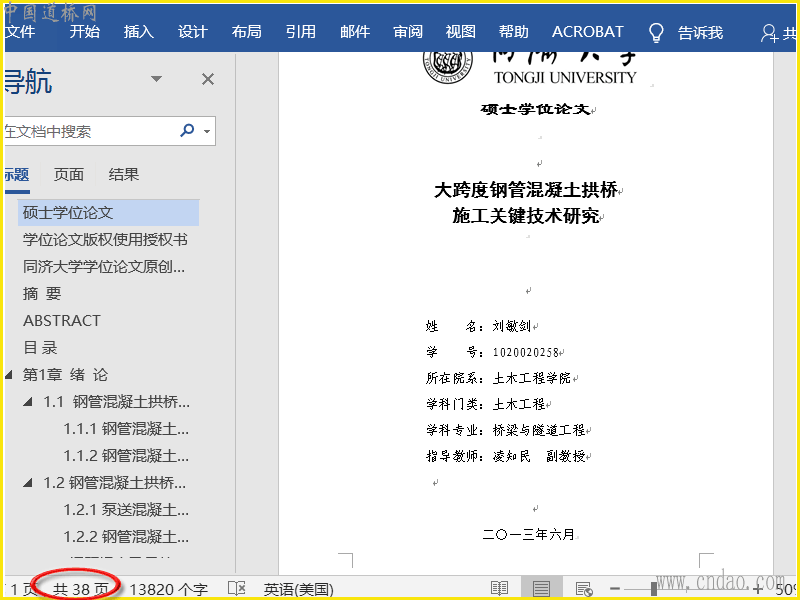Go to the 第1章 绪 论 heading
Screen dimensions: 800x600
tap(65, 375)
